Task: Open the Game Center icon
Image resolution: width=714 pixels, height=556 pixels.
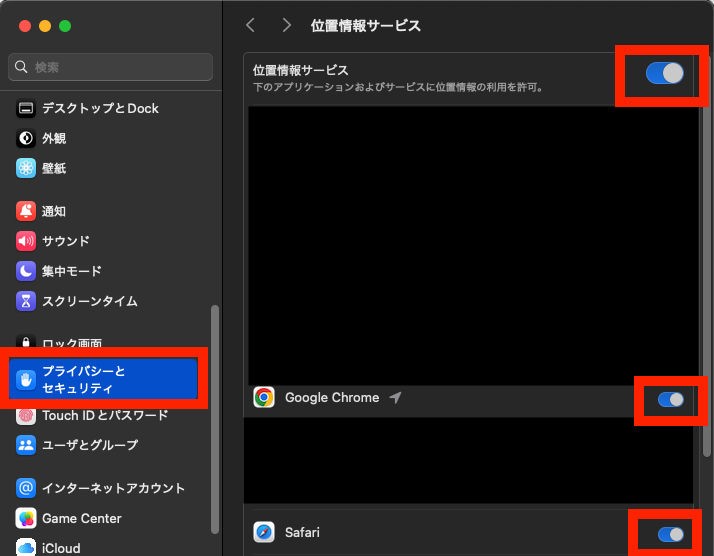Action: [x=26, y=518]
